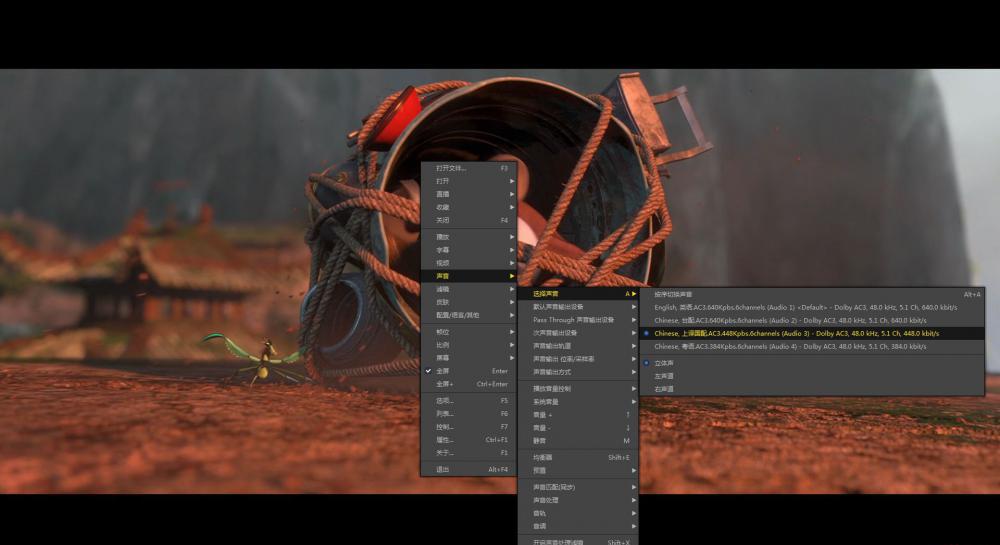The width and height of the screenshot is (1000, 545).
Task: Open 声音处理 submenu
Action: [x=578, y=500]
